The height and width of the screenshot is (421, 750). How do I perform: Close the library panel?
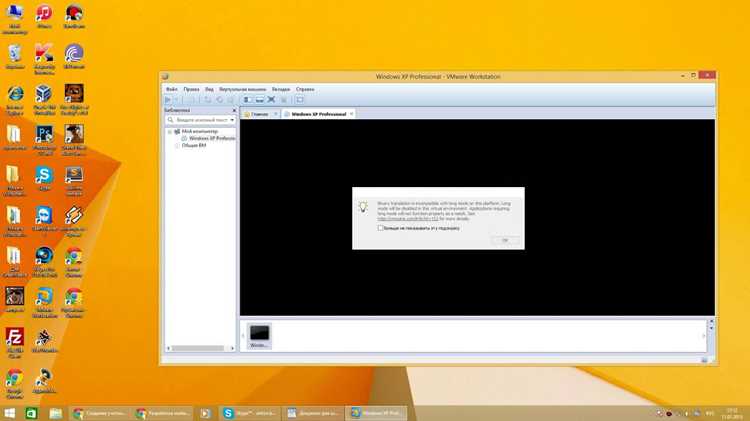coord(234,111)
